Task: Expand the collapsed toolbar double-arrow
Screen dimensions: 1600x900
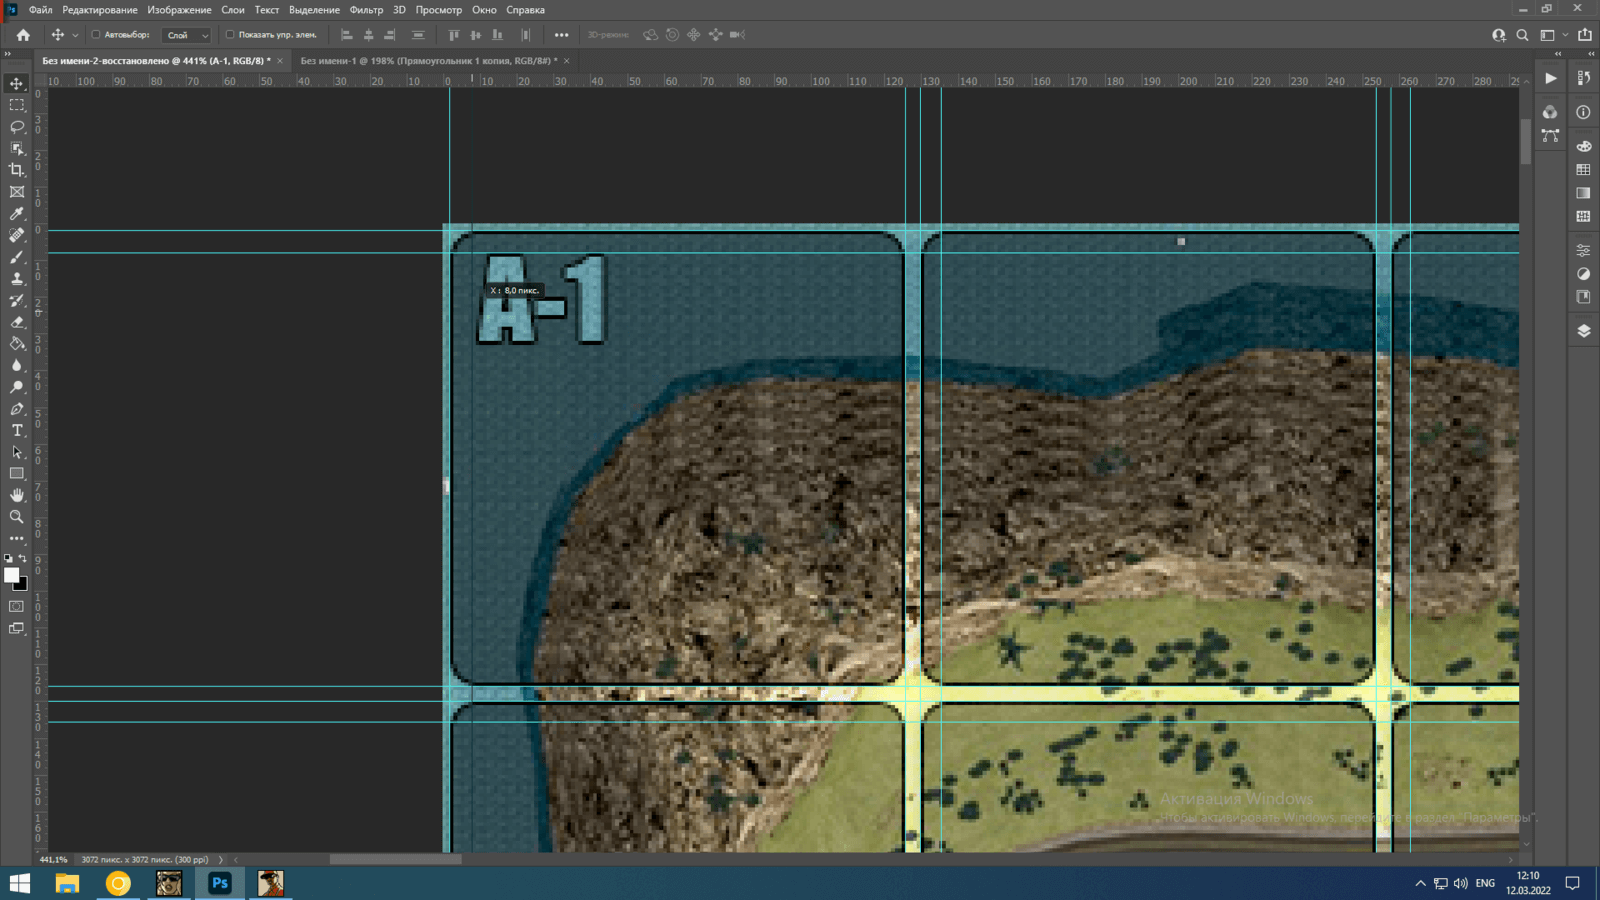Action: (8, 54)
